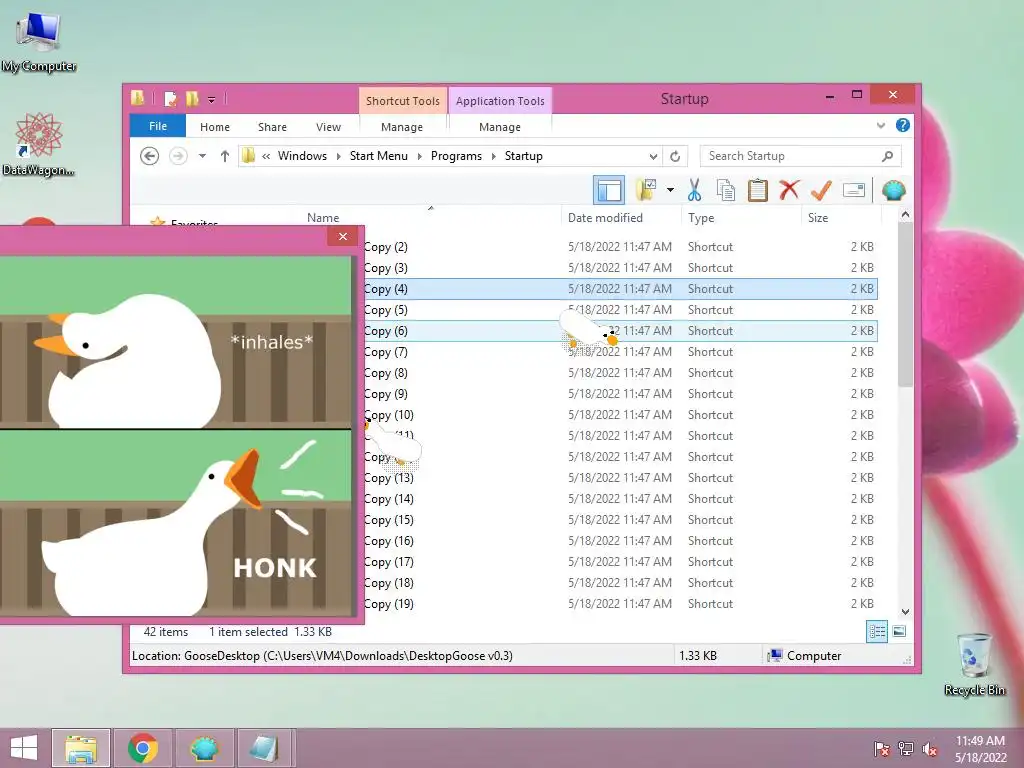Open the Home ribbon tab

click(x=215, y=127)
